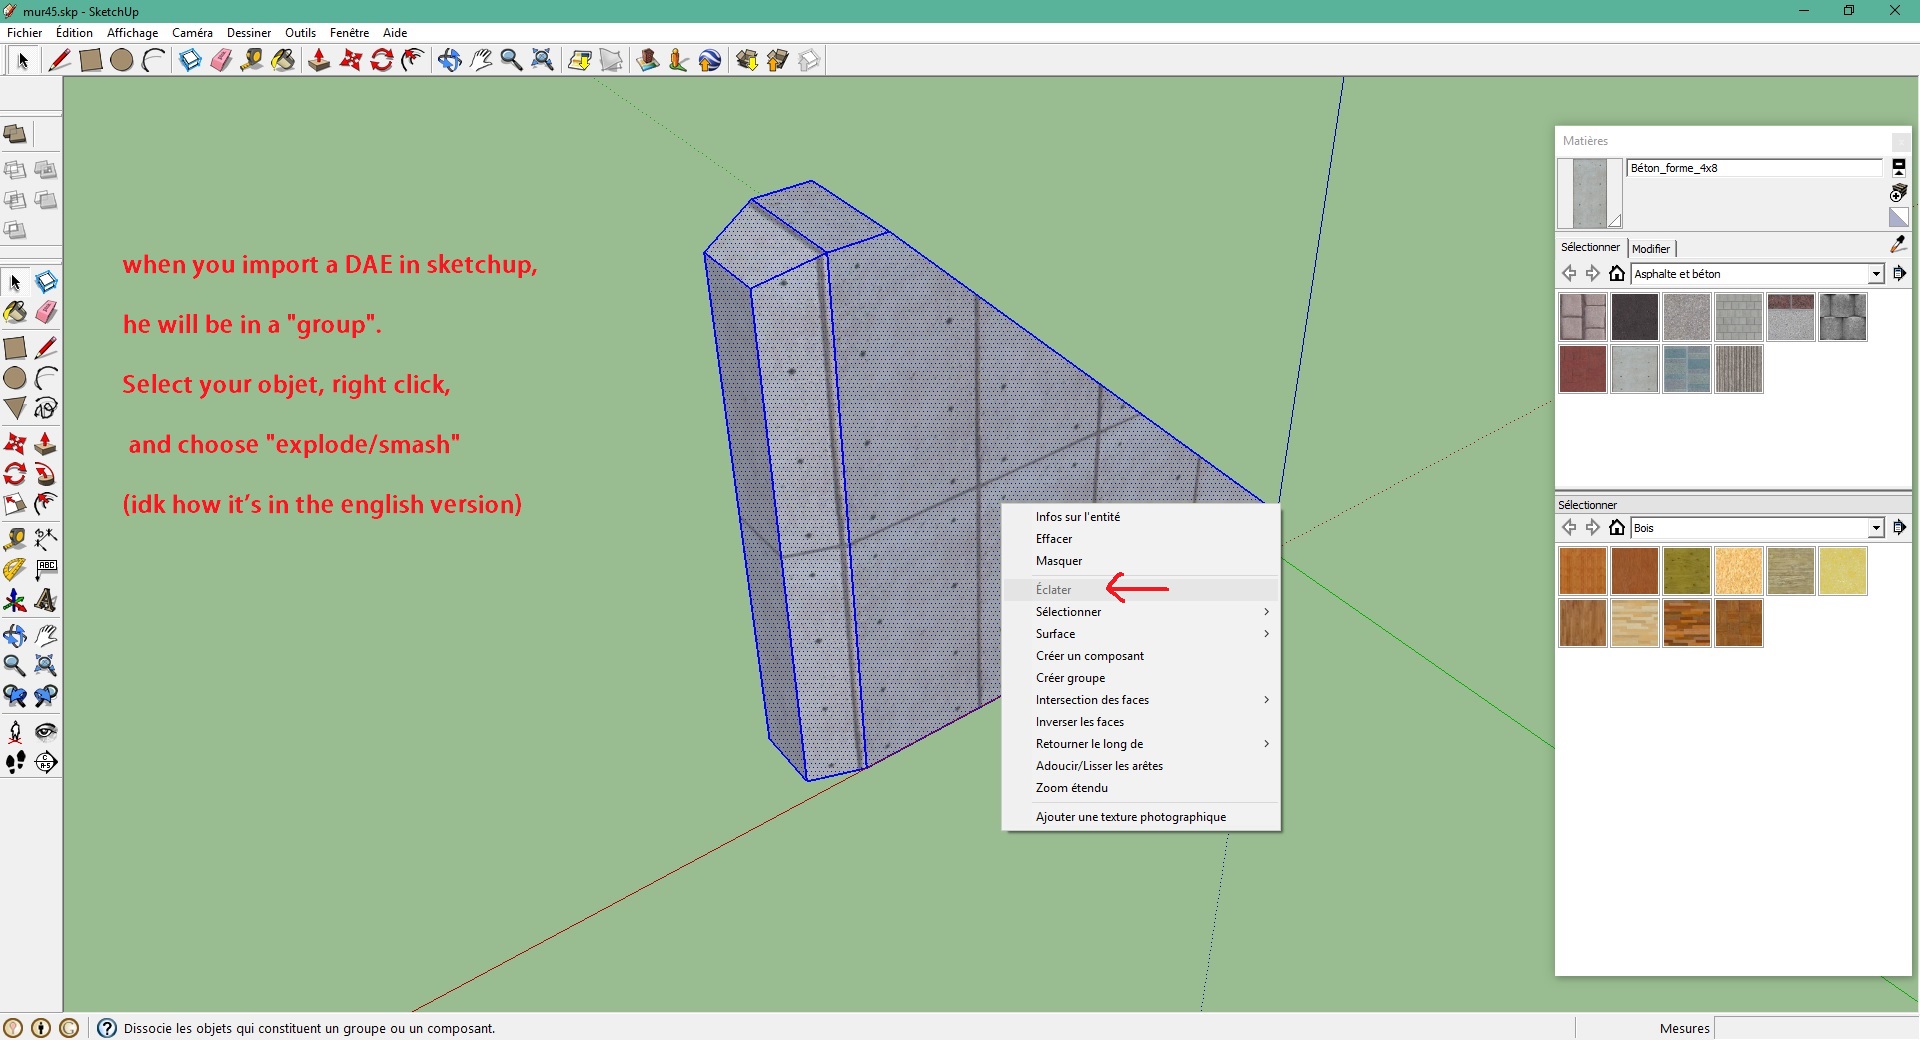This screenshot has height=1040, width=1920.
Task: Select the 3D Text tool in left toolbar
Action: coord(46,601)
